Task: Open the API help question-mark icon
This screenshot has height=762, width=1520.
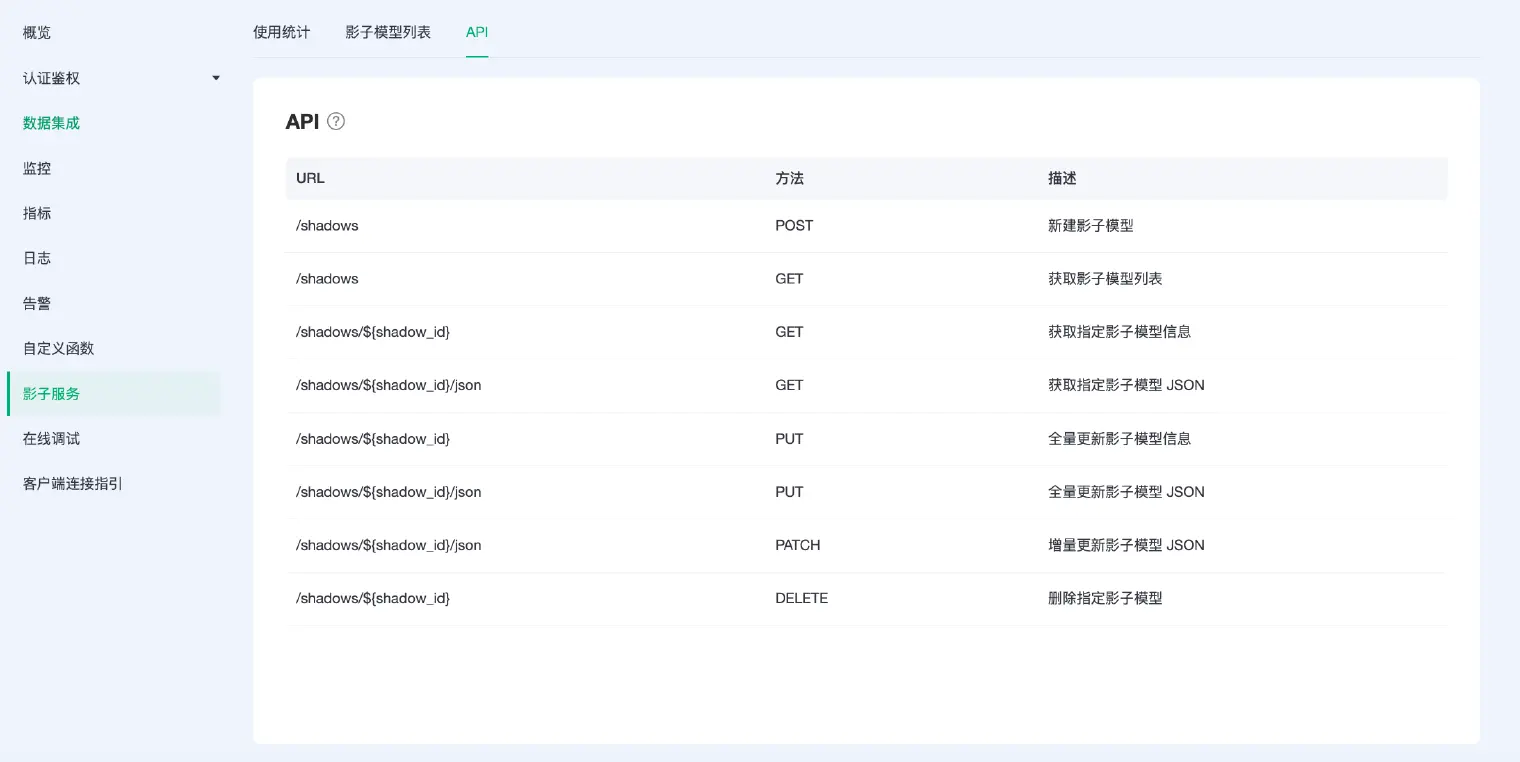Action: (x=336, y=122)
